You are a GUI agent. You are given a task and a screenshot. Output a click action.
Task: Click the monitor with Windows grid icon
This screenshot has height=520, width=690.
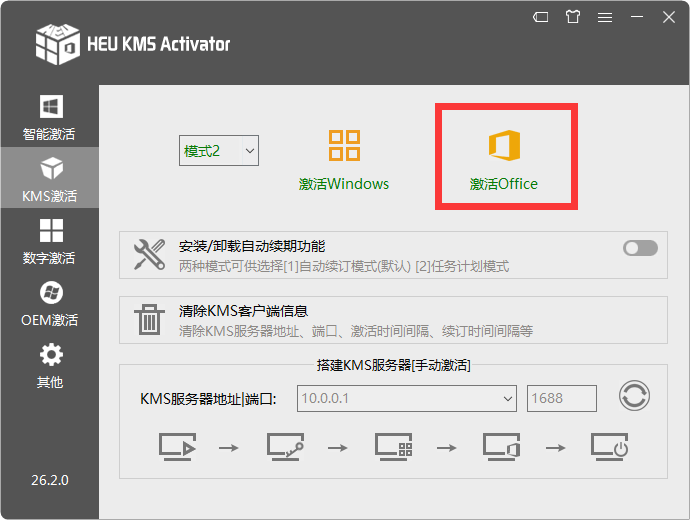pos(393,447)
